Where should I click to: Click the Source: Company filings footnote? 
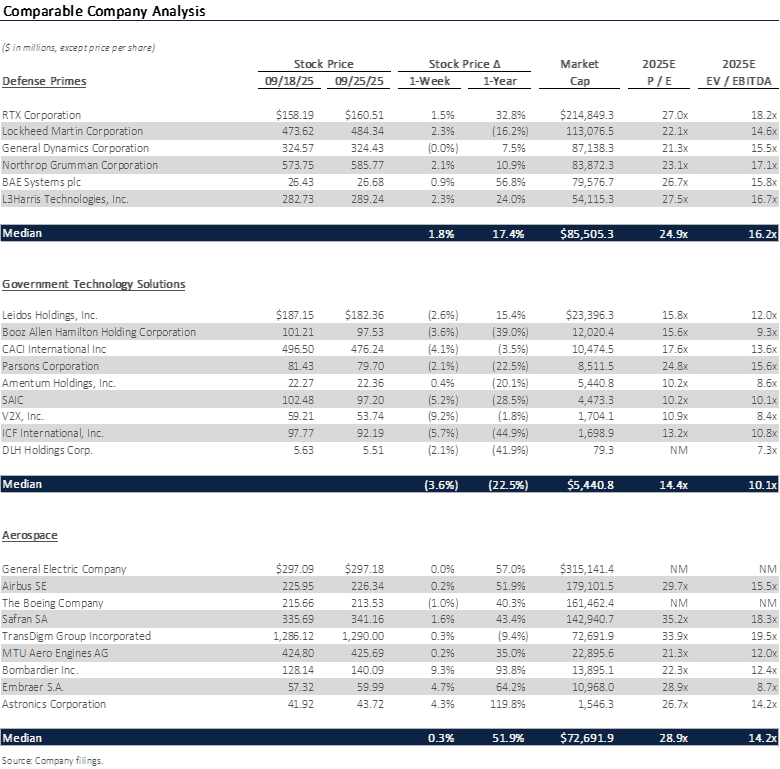point(52,760)
